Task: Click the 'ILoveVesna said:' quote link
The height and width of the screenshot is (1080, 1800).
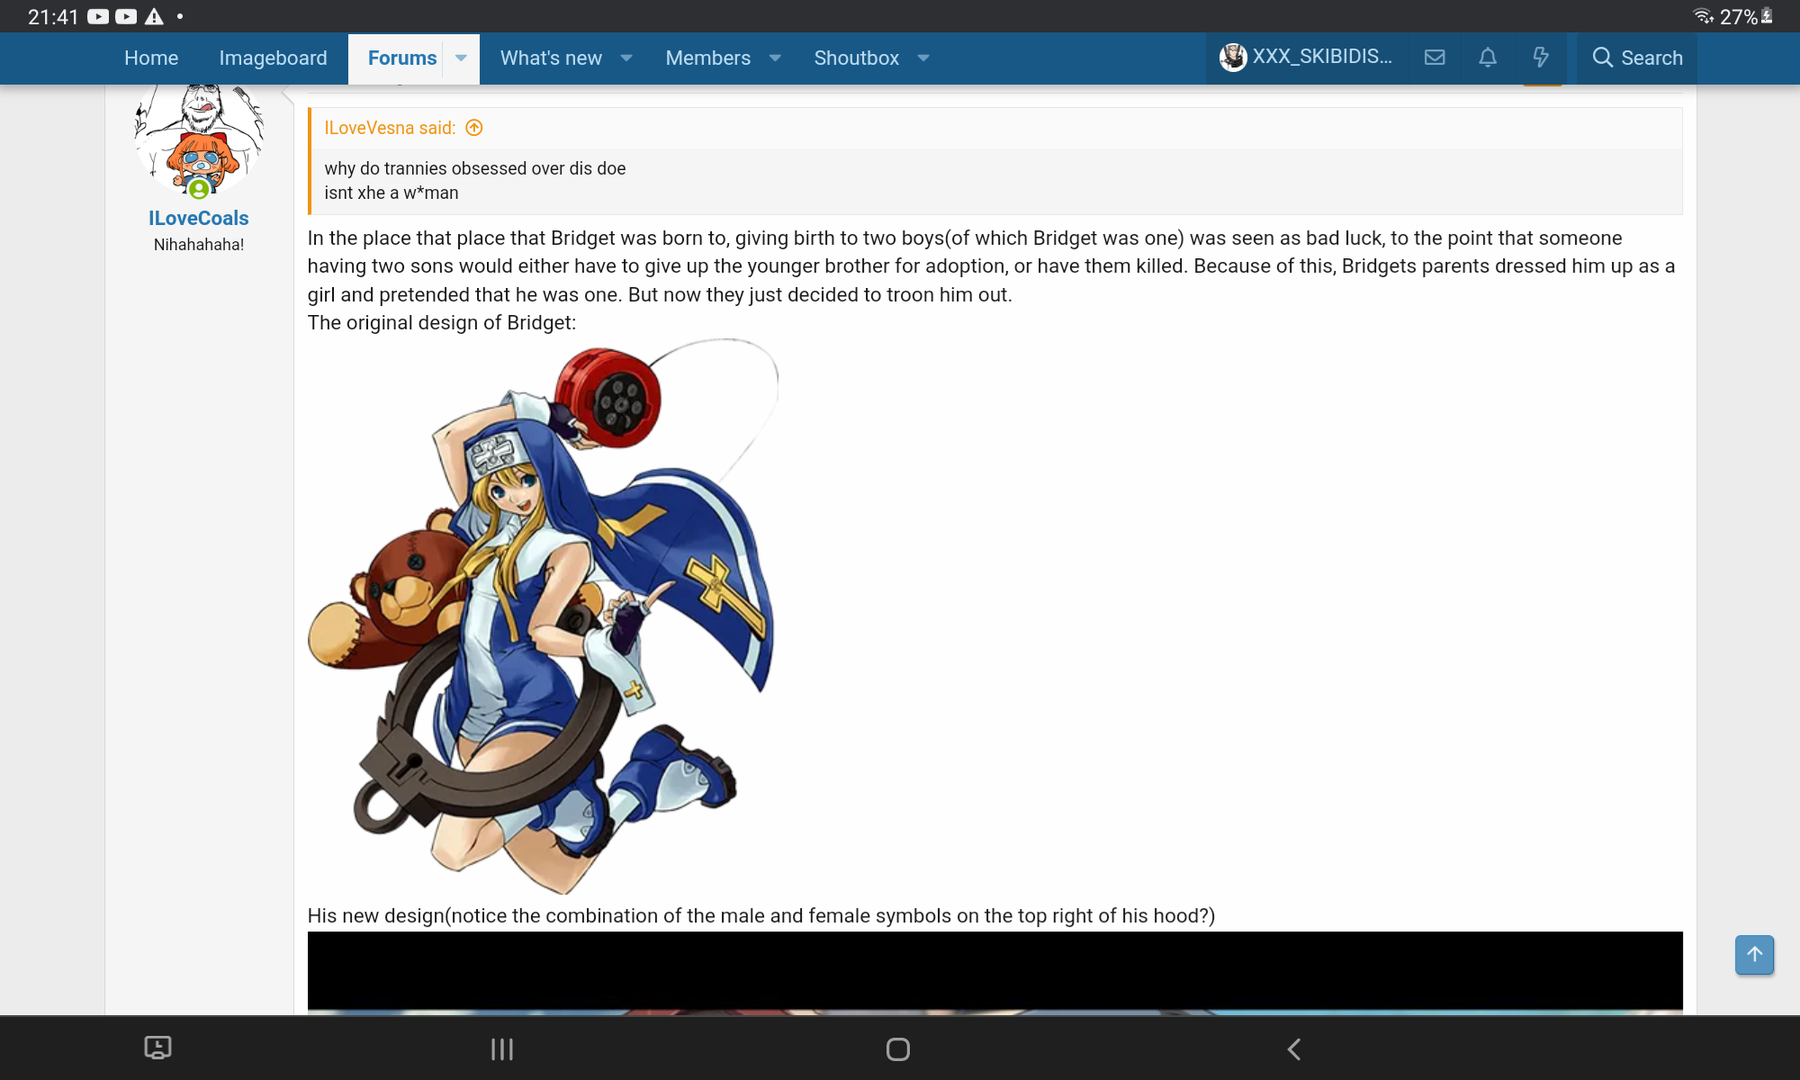Action: tap(390, 128)
